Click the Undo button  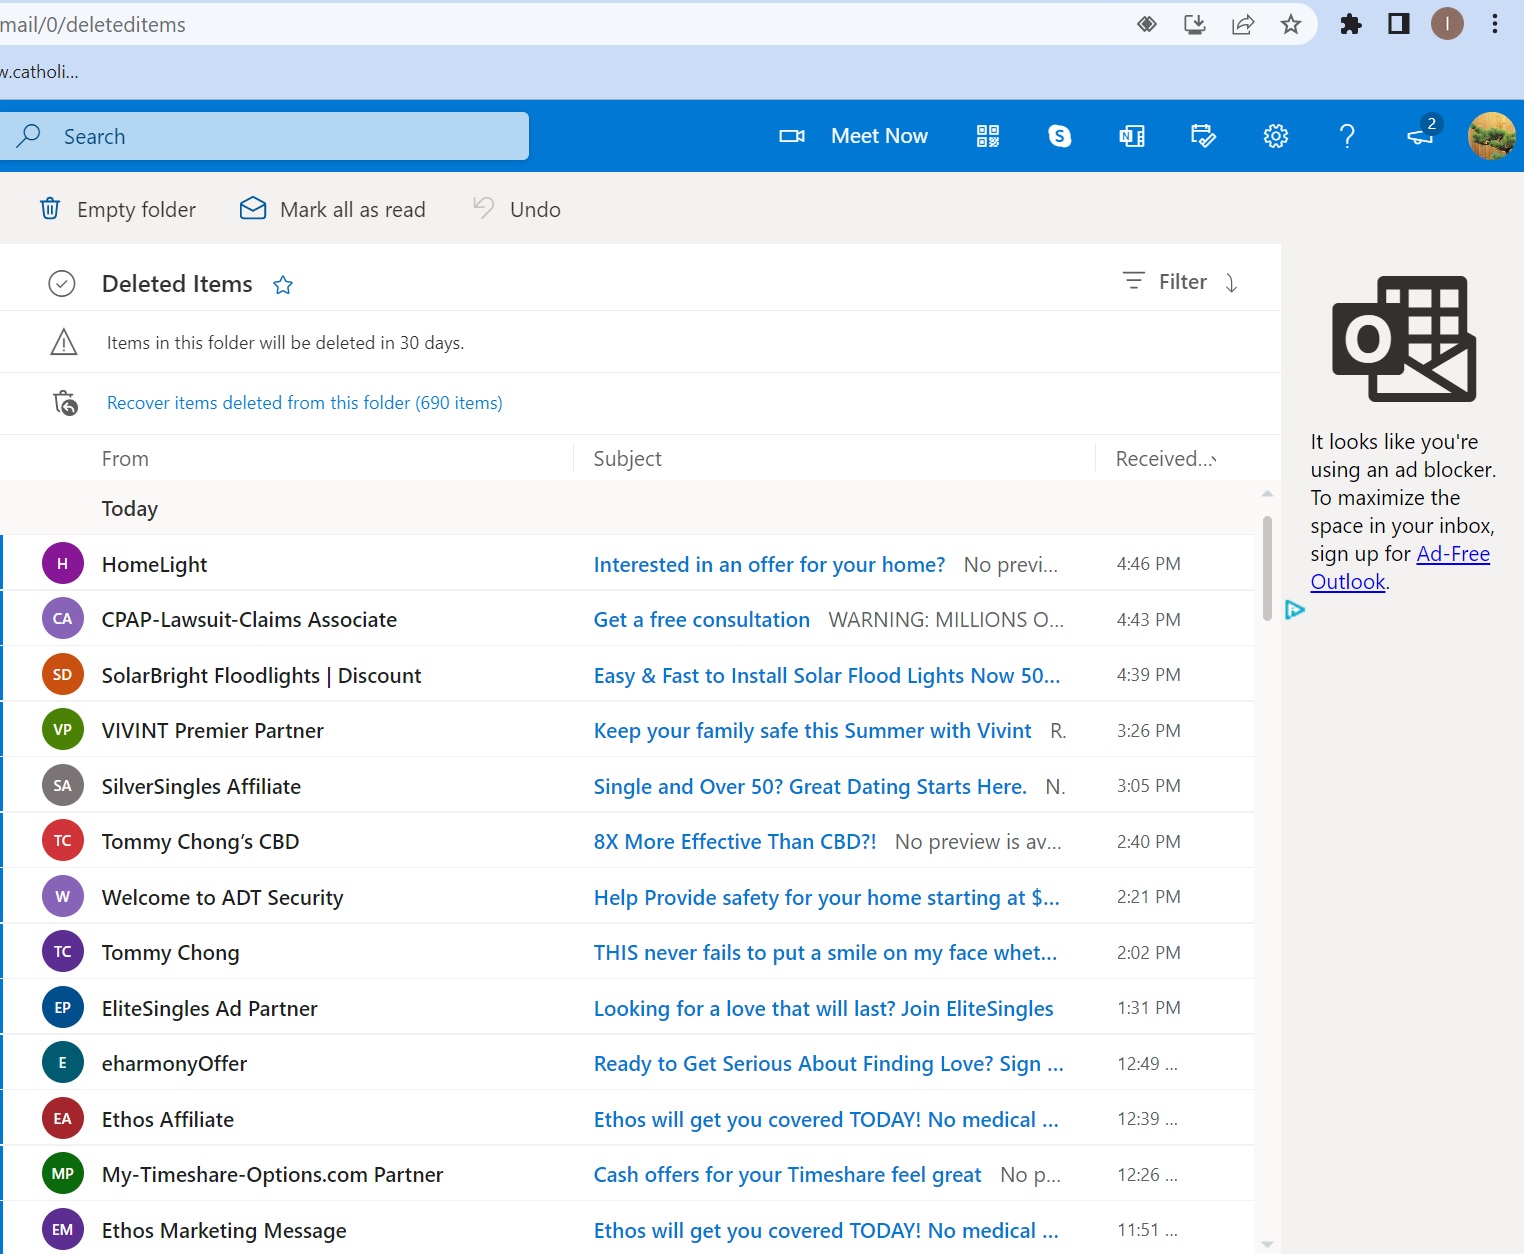tap(516, 209)
